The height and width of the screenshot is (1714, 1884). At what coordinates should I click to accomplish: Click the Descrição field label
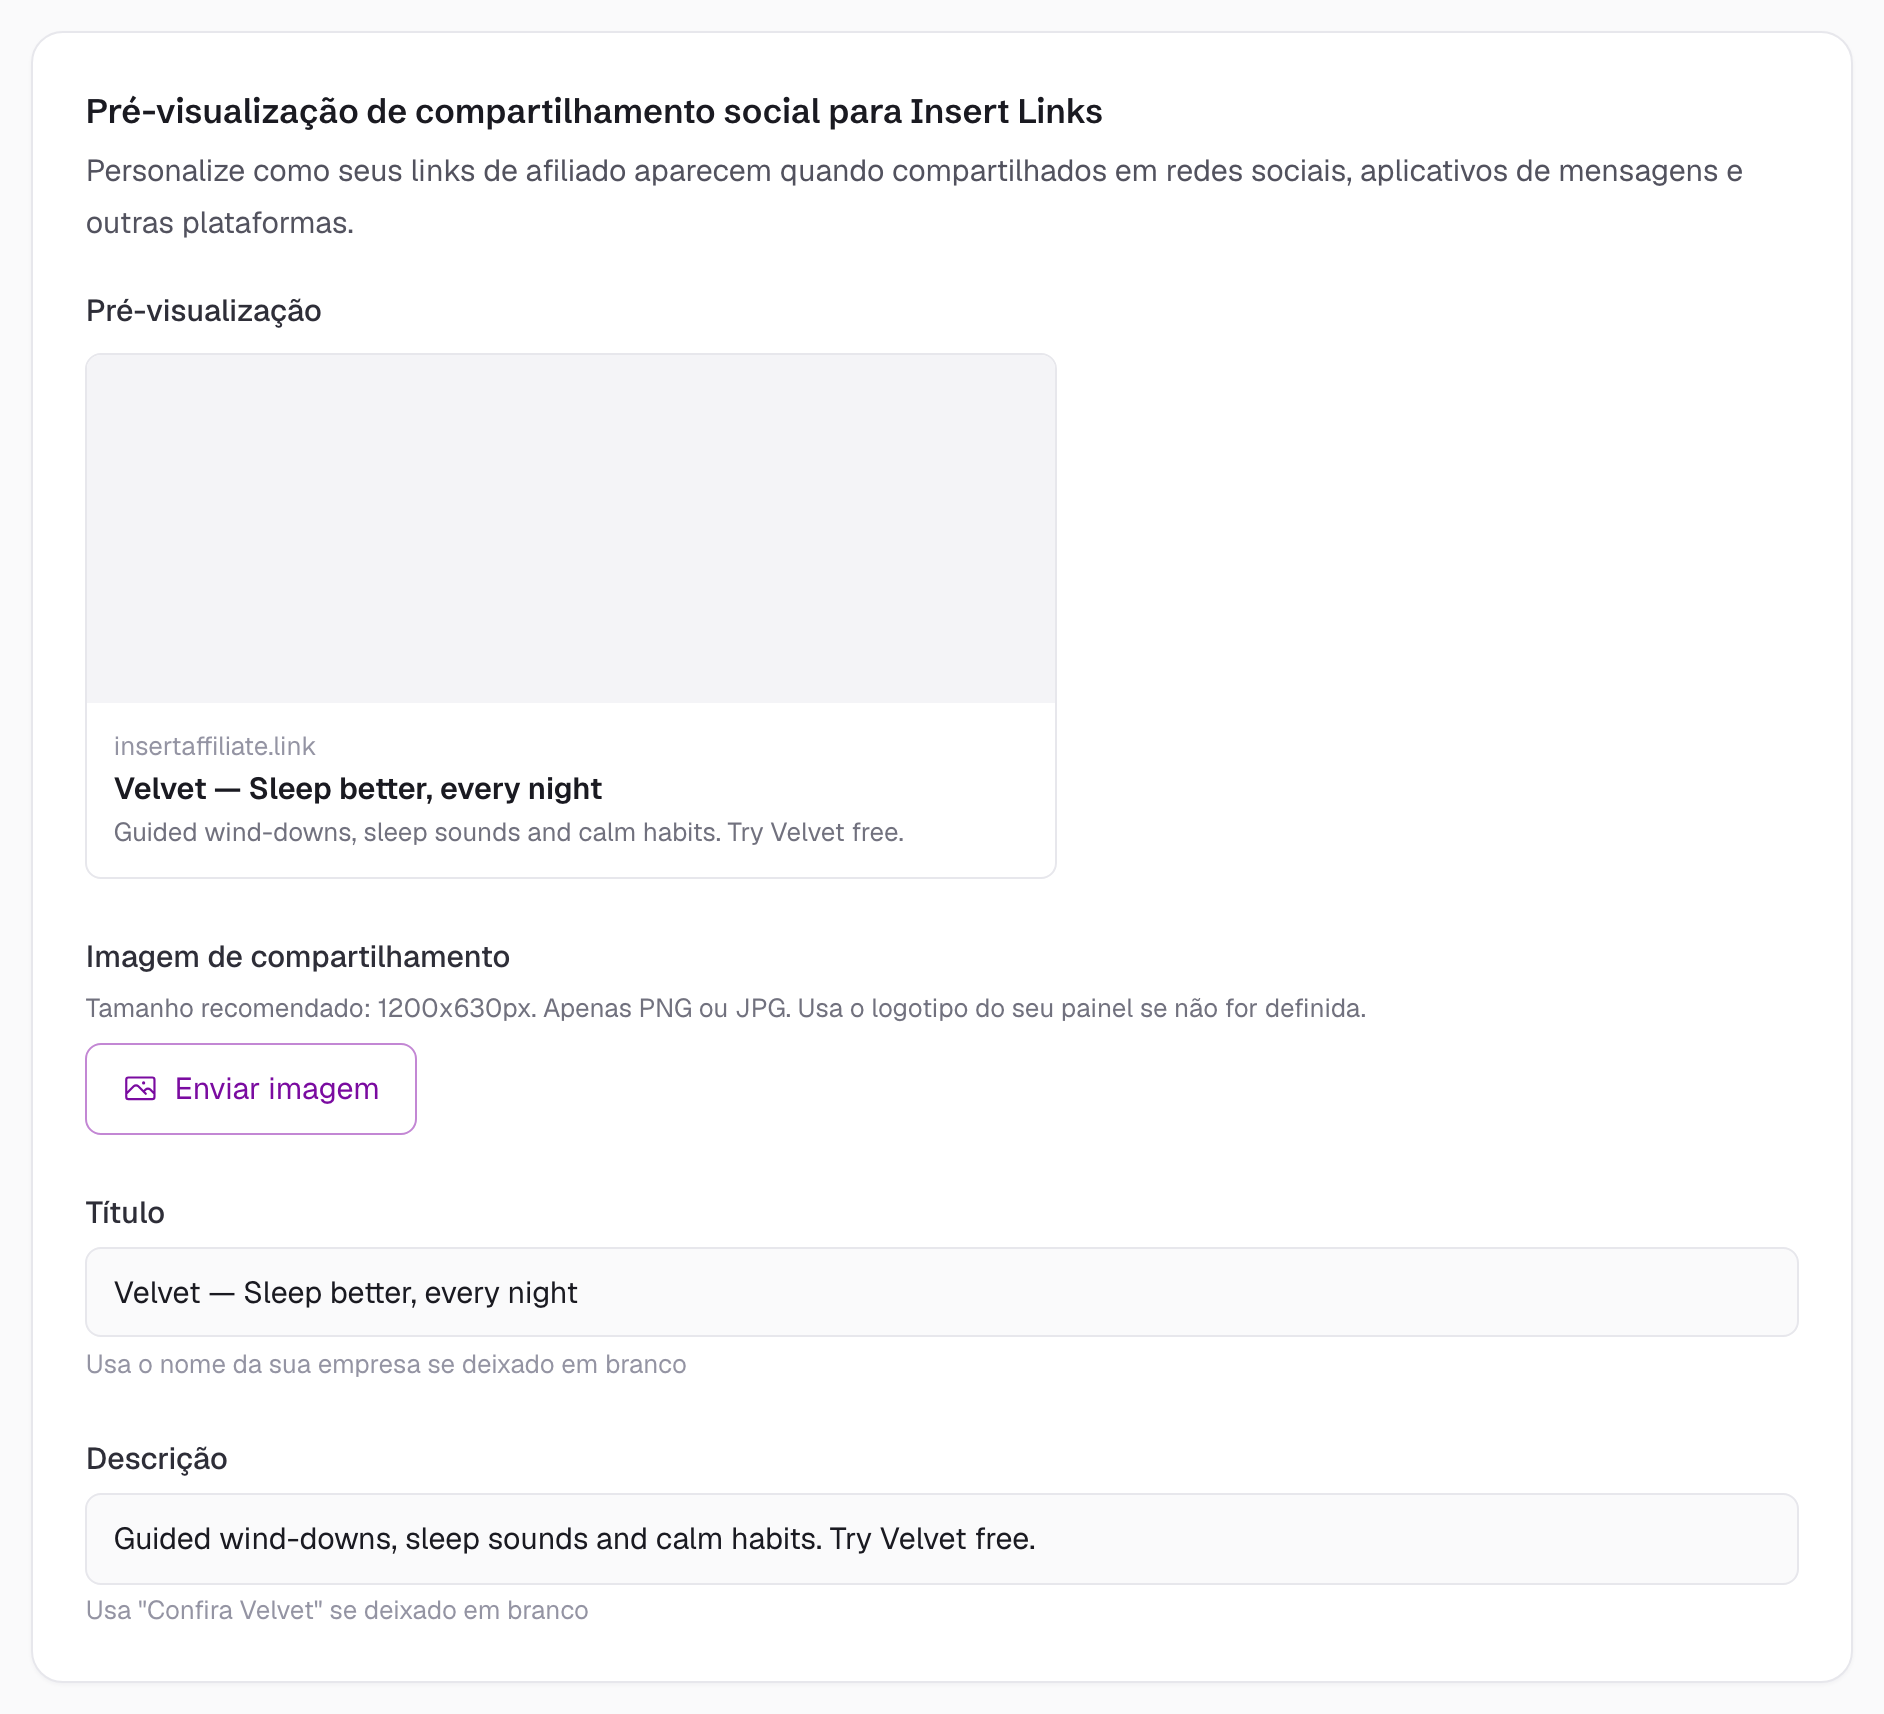pyautogui.click(x=157, y=1459)
